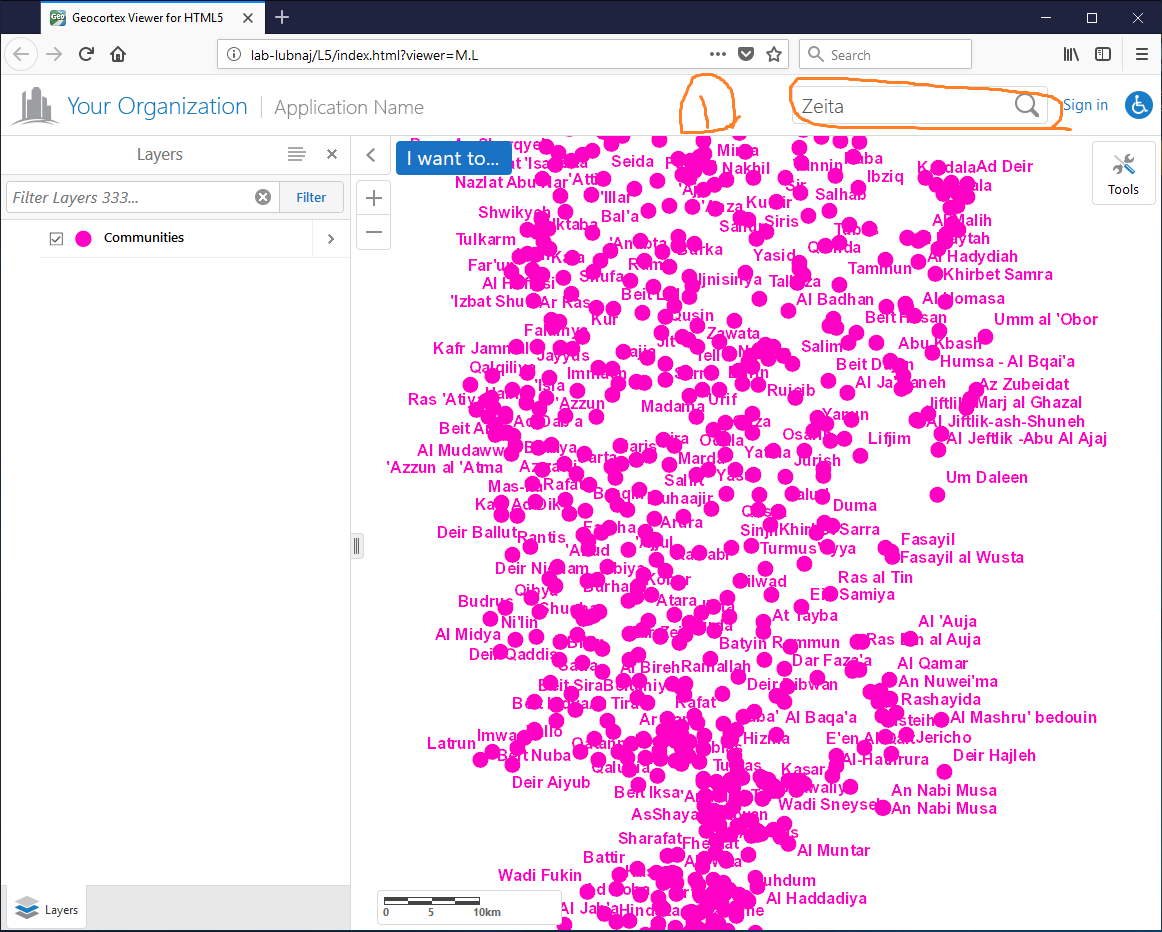Click the address bar URL
This screenshot has height=932, width=1162.
click(364, 55)
